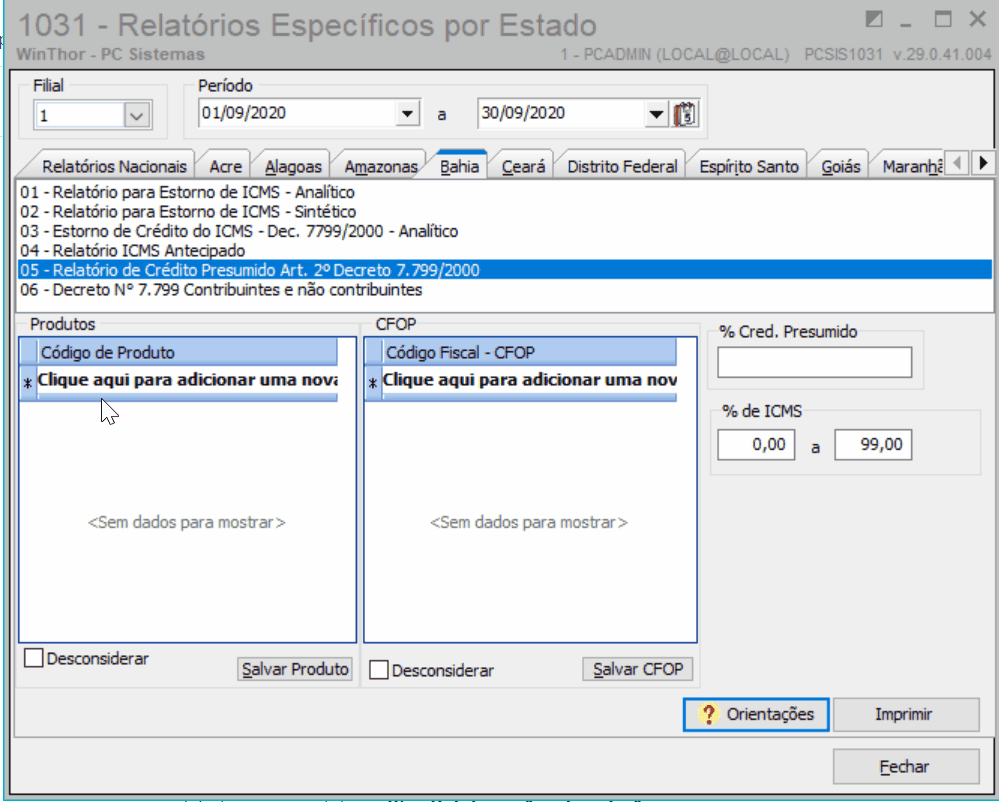The width and height of the screenshot is (999, 802).
Task: Select report 04 Relatório ICMS Antecipado
Action: 505,250
